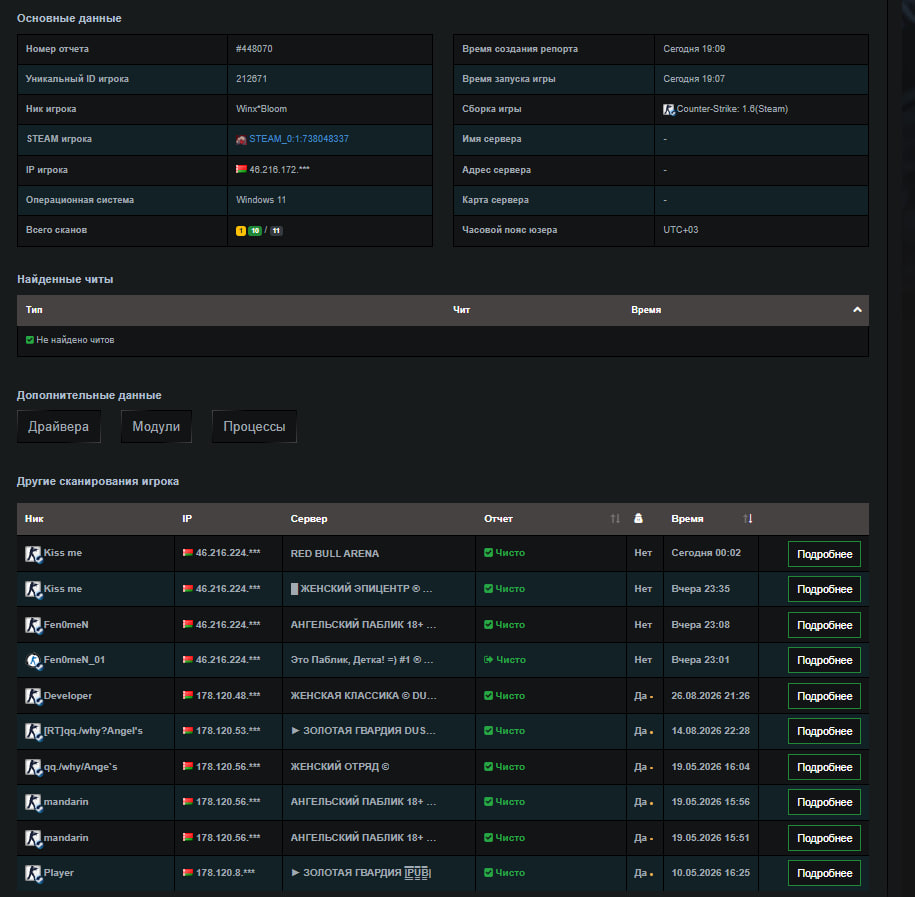This screenshot has height=897, width=915.
Task: Click the green check icon in RED BULL ARENA row
Action: point(488,553)
